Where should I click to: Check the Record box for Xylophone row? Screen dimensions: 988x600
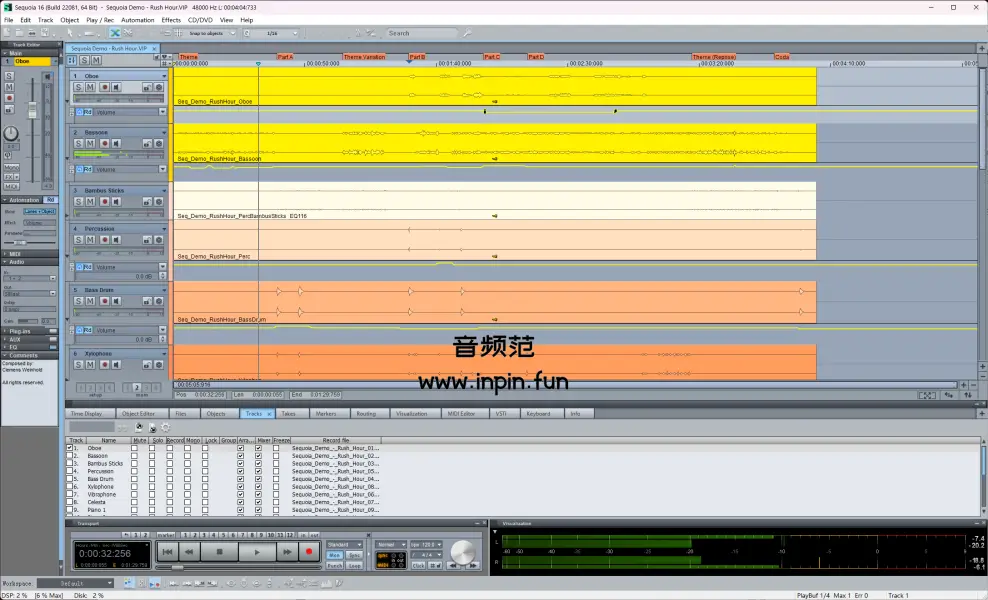pyautogui.click(x=169, y=487)
